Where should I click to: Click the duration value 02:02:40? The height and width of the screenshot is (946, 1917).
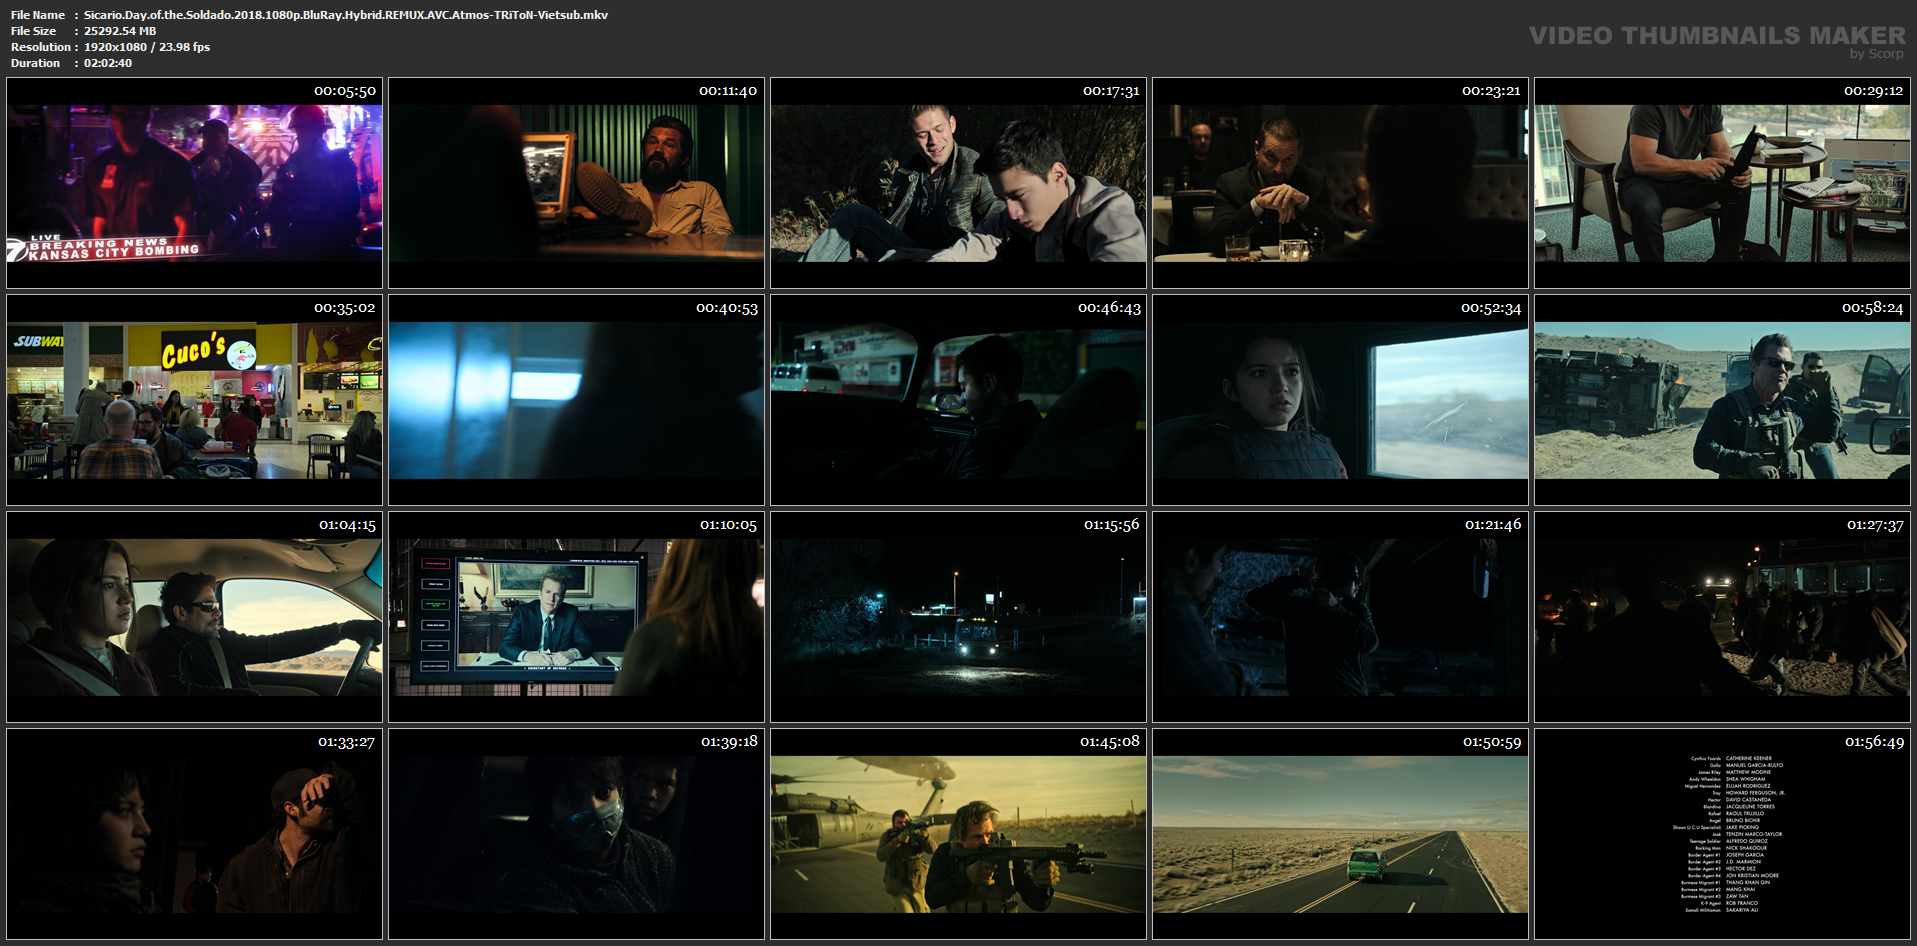(x=108, y=63)
